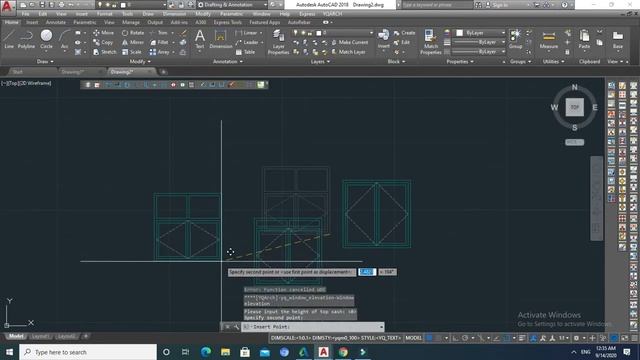Select the Dimension tool
This screenshot has height=360, width=640.
click(x=220, y=39)
